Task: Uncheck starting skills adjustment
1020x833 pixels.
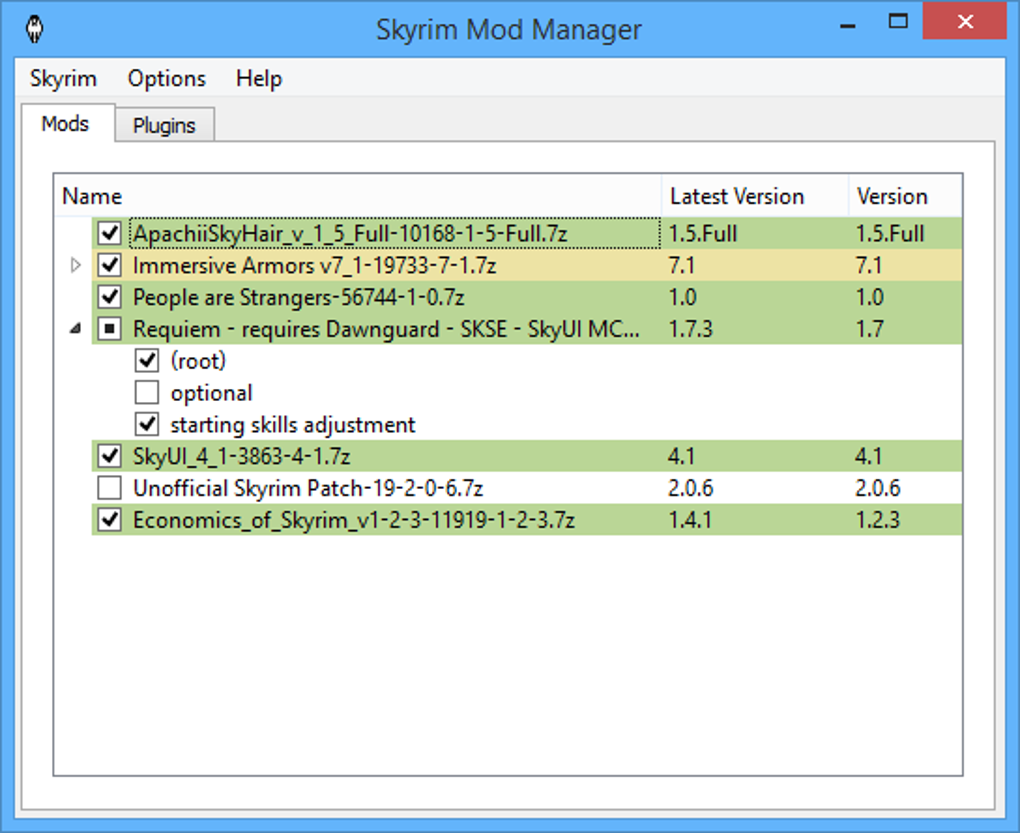Action: (x=147, y=424)
